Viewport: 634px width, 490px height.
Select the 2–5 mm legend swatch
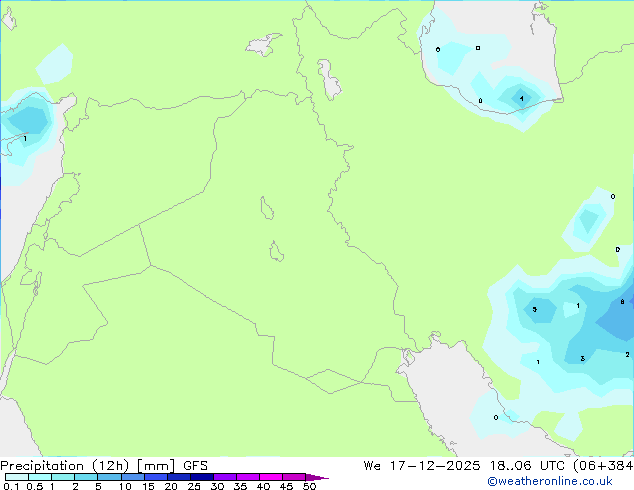point(86,477)
